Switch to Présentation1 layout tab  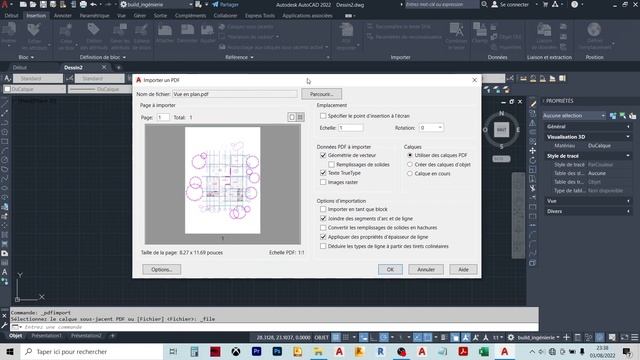(x=46, y=336)
